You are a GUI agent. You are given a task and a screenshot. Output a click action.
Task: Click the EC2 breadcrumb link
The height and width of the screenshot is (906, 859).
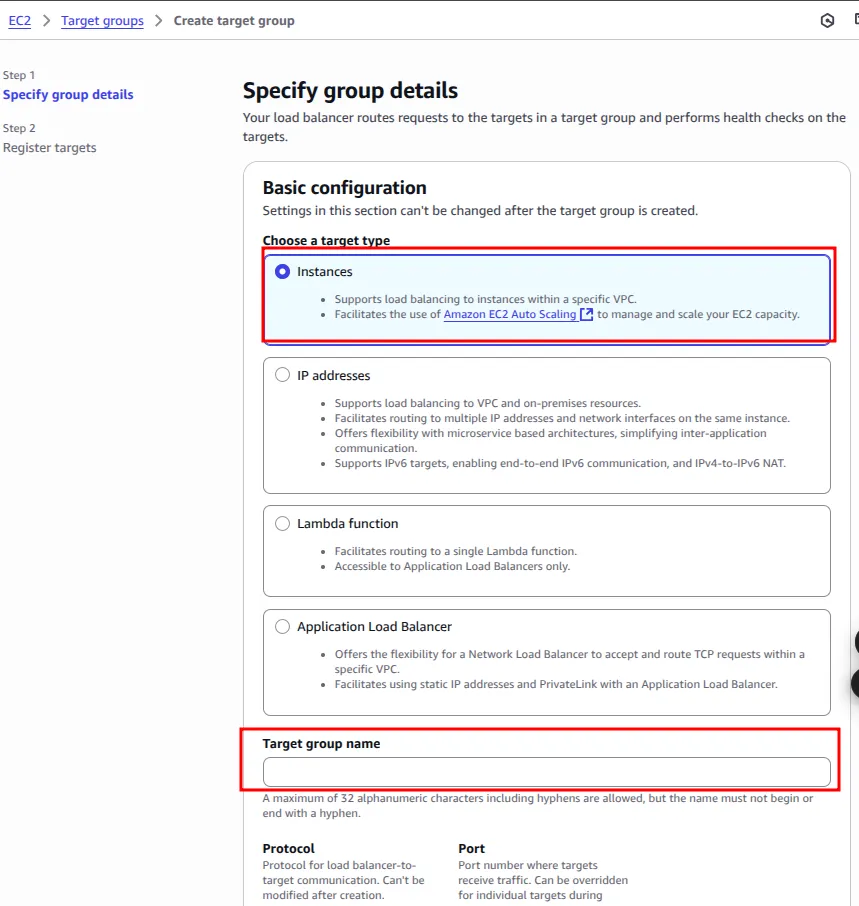[20, 21]
